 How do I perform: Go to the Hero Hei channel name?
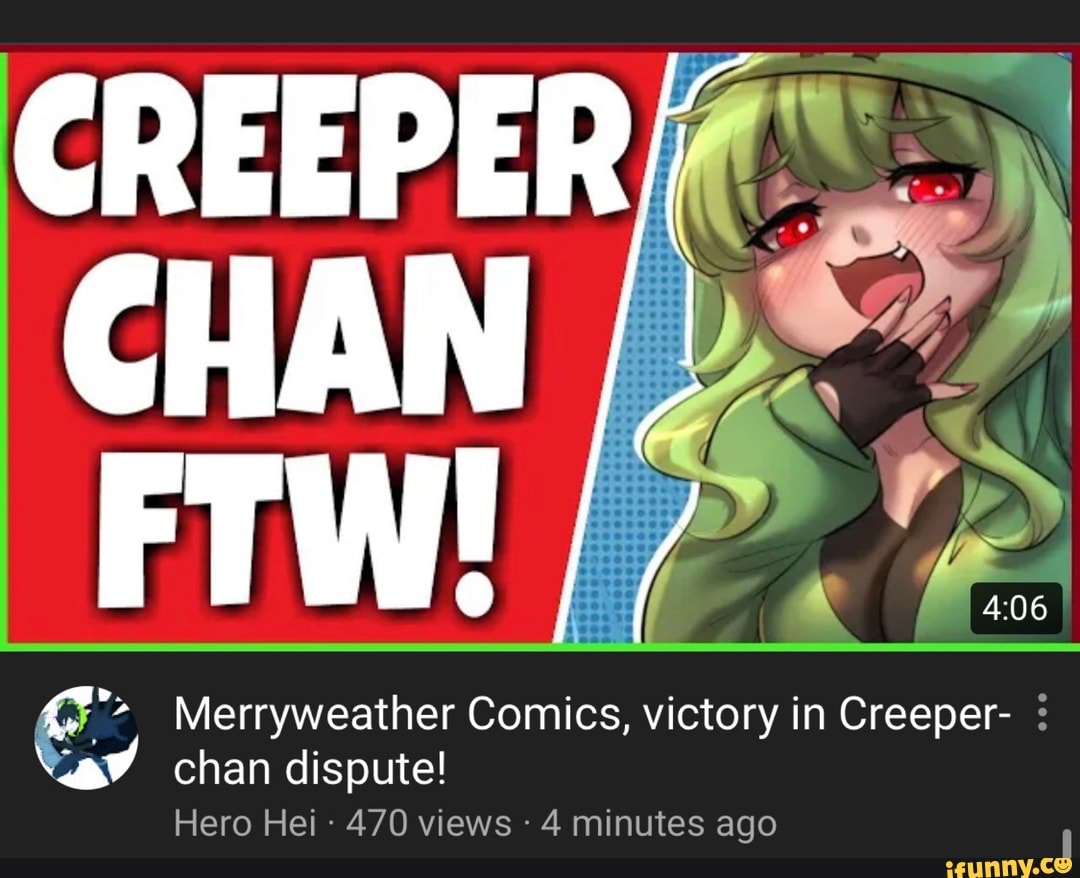pos(245,823)
